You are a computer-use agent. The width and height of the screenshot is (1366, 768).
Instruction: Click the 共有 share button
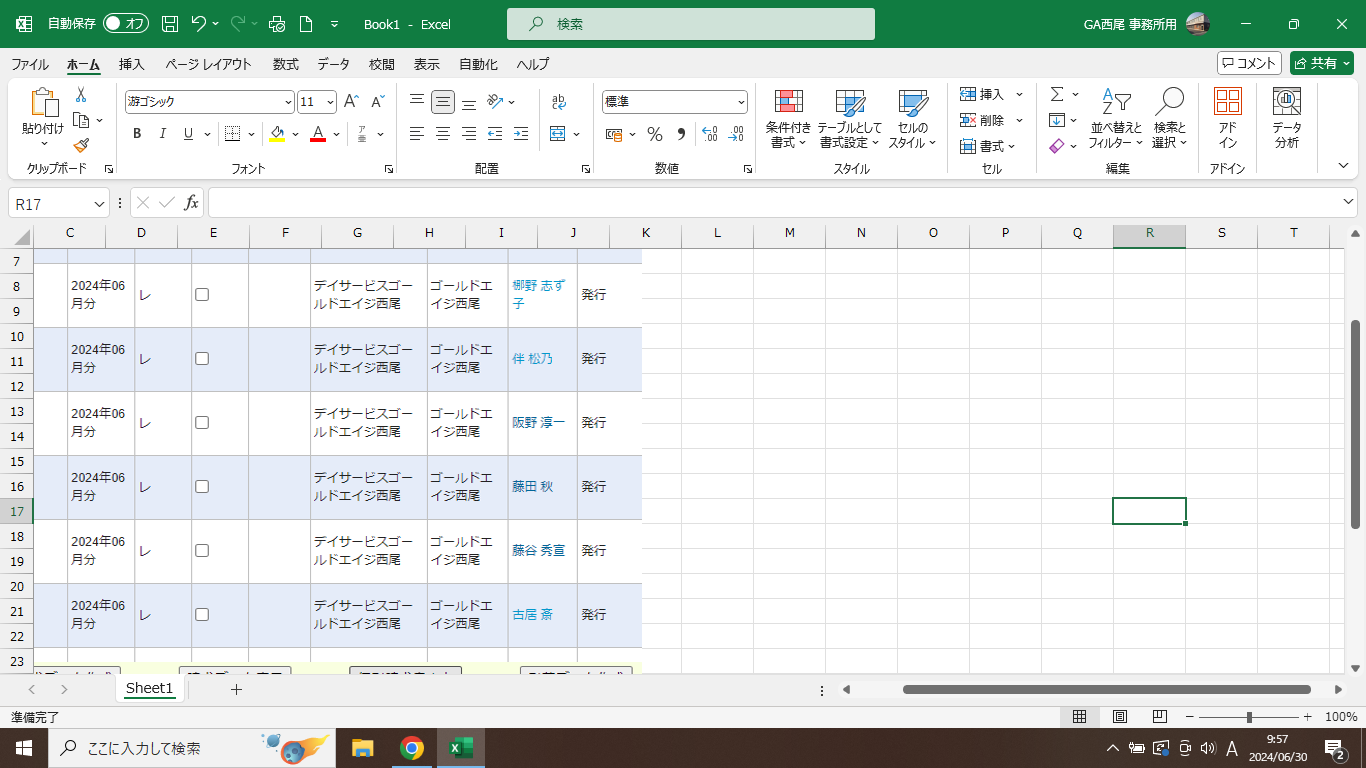point(1321,63)
